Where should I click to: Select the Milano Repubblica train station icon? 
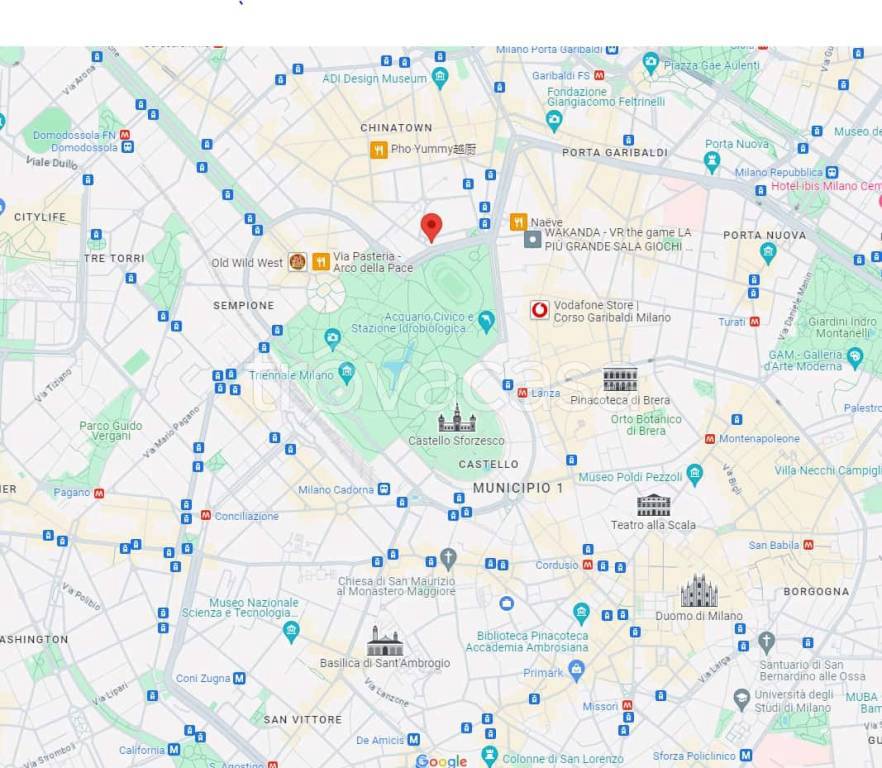tap(832, 172)
